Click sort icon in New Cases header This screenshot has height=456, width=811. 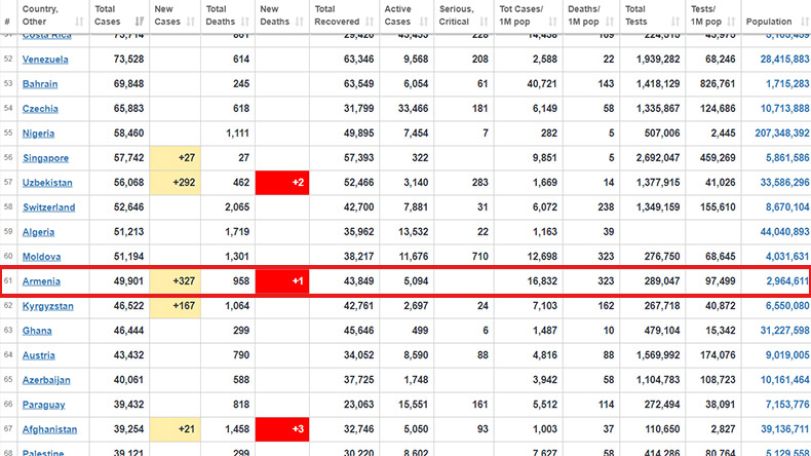coord(190,22)
